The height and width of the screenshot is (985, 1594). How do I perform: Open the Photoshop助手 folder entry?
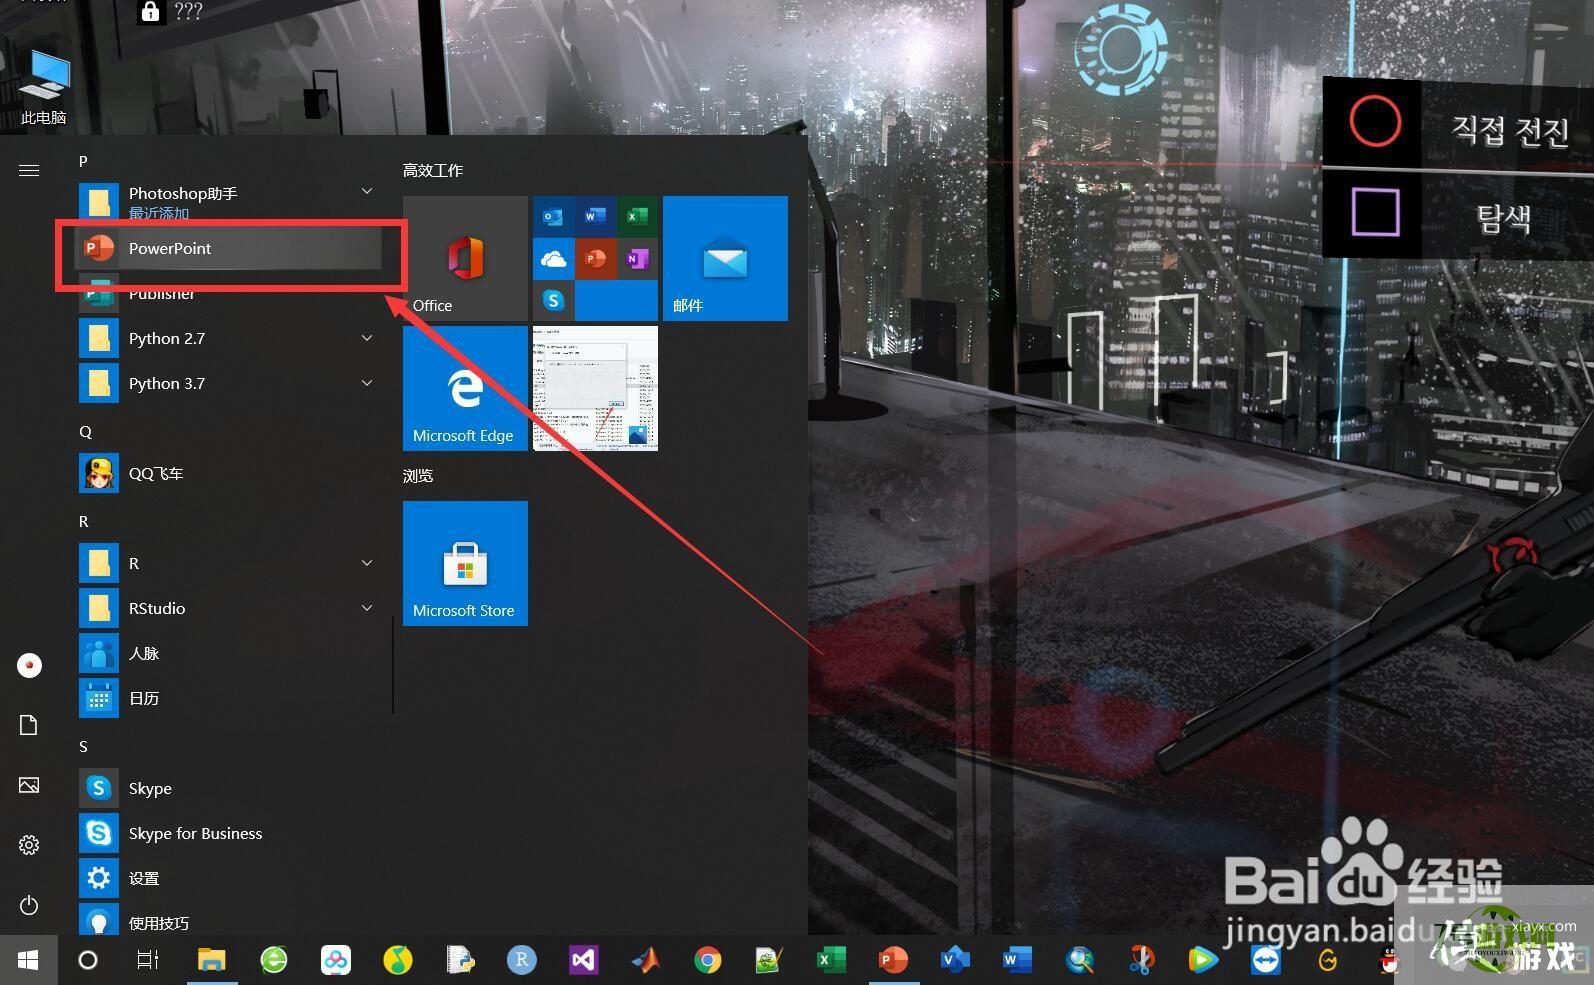click(x=229, y=201)
